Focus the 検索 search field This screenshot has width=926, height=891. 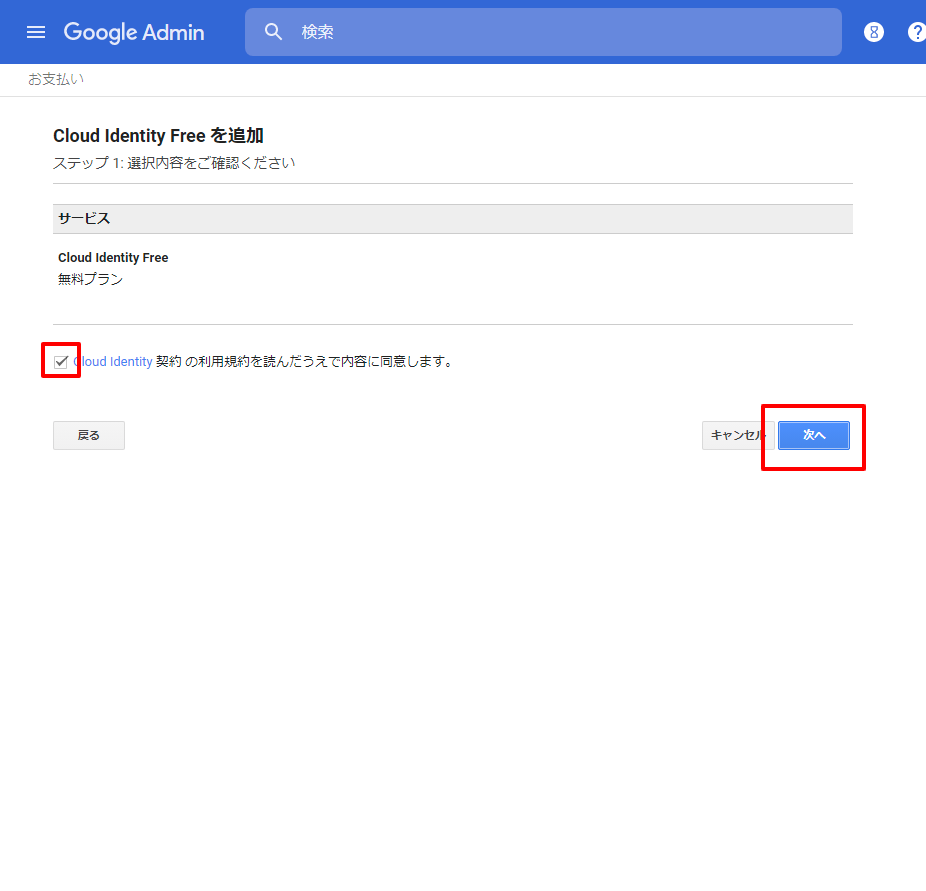coord(543,32)
